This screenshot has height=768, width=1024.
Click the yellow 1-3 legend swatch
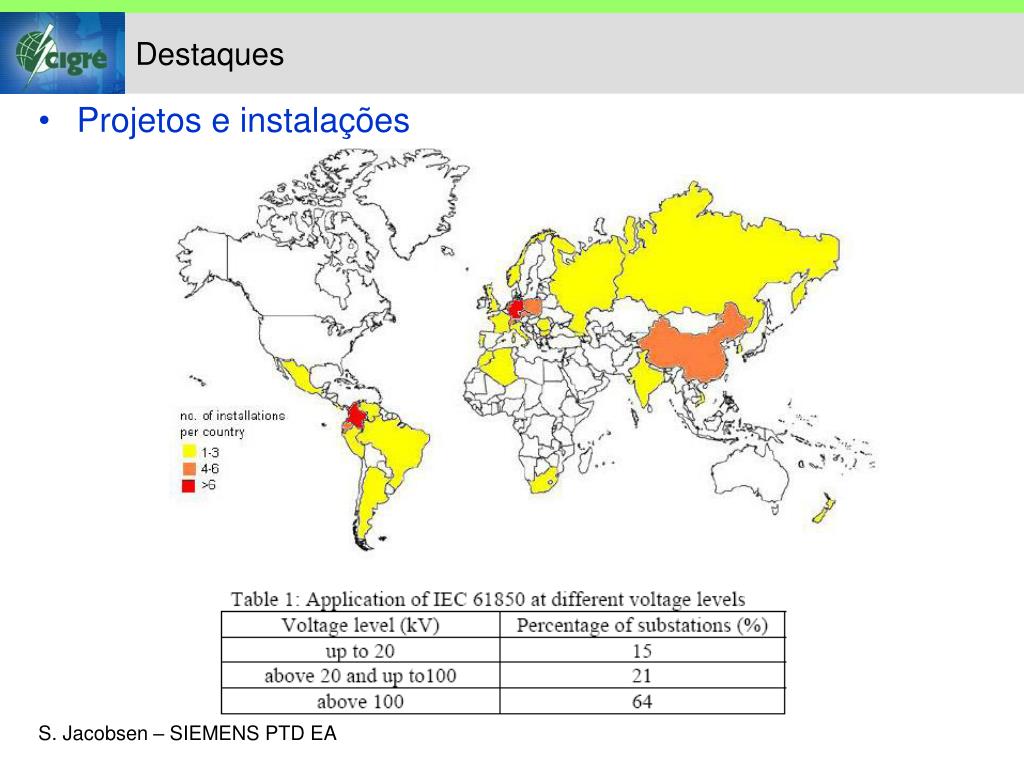click(188, 451)
